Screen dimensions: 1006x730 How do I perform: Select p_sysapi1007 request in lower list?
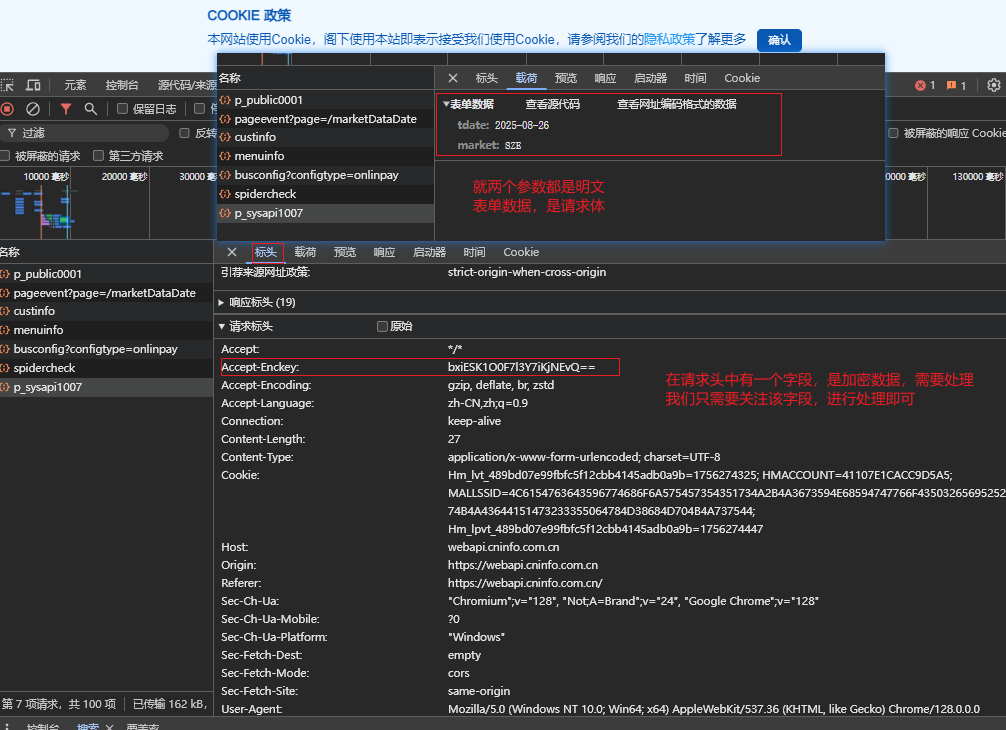pos(107,387)
